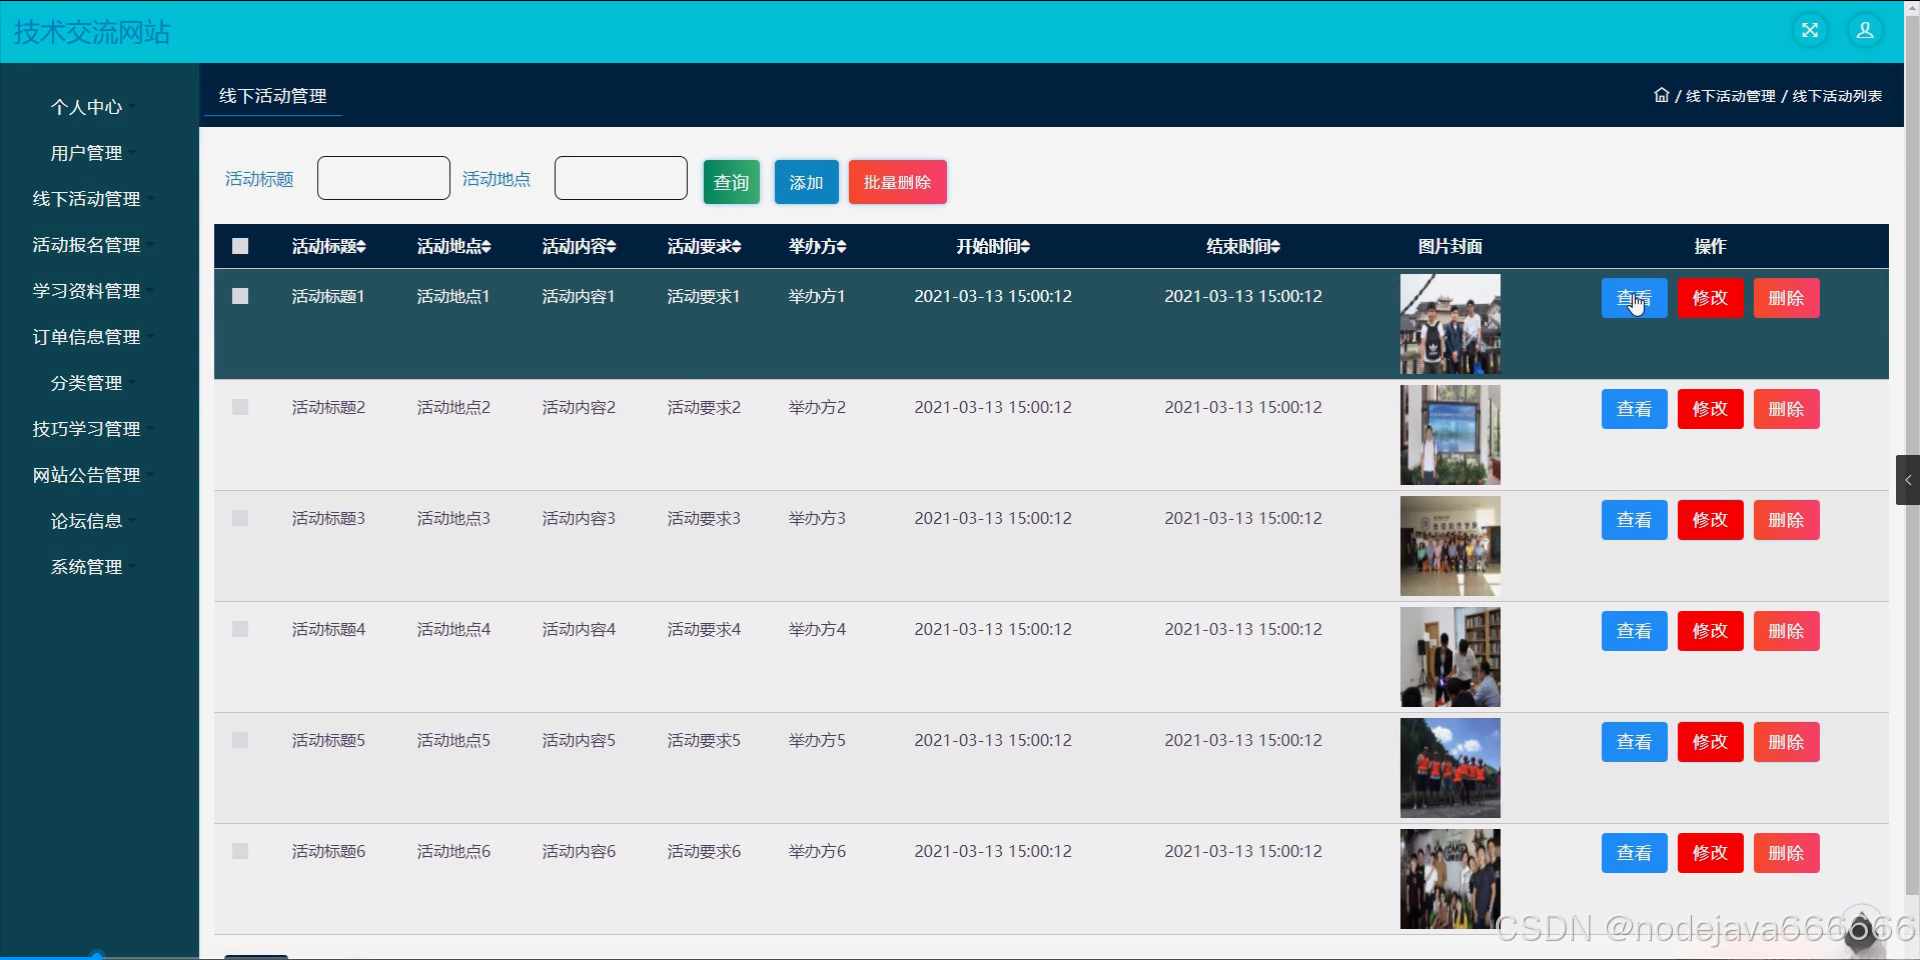Open 论坛信息 in sidebar
The image size is (1920, 960).
point(87,521)
